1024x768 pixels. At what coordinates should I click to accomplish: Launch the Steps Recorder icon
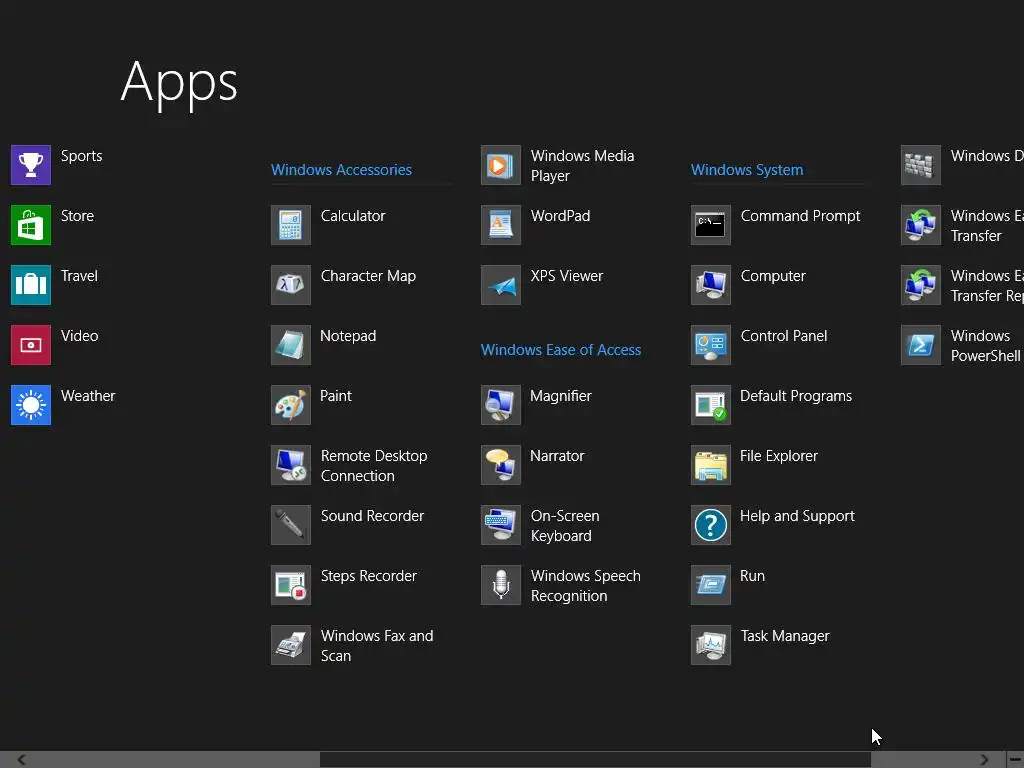click(291, 585)
